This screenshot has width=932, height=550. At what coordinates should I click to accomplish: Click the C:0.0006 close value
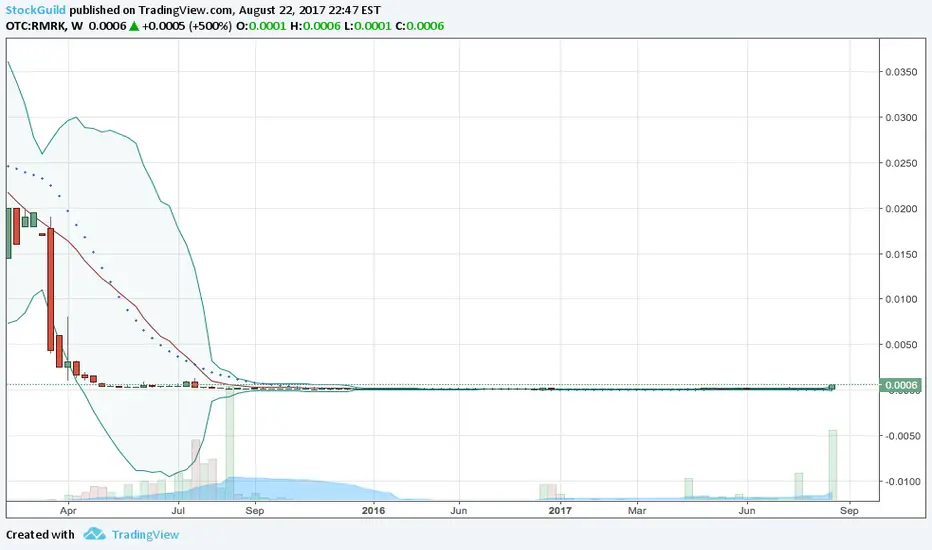pos(420,26)
